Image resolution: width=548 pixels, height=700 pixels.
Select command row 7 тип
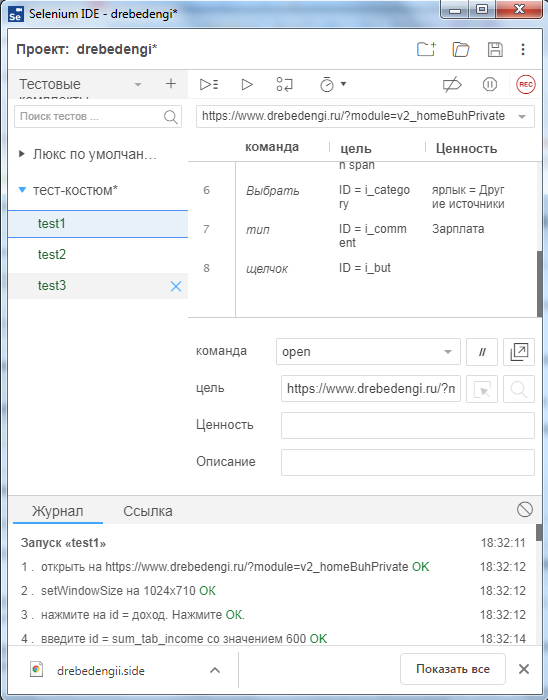(364, 236)
